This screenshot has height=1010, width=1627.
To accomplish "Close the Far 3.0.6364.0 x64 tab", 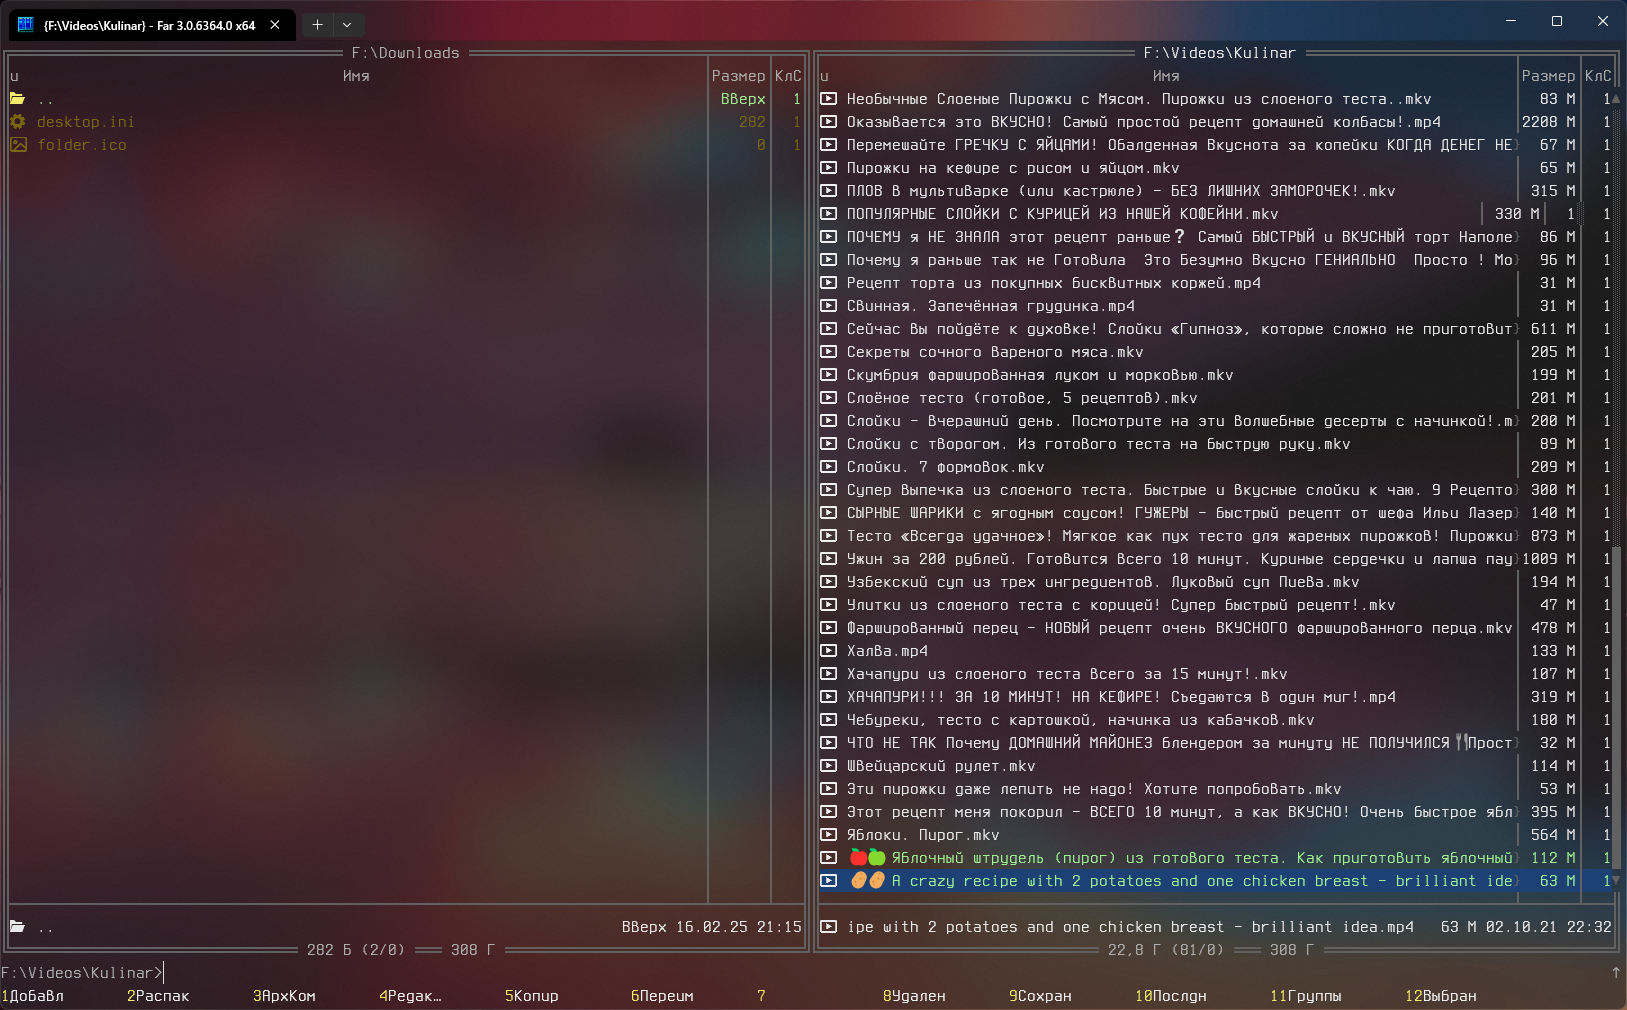I will tap(275, 25).
